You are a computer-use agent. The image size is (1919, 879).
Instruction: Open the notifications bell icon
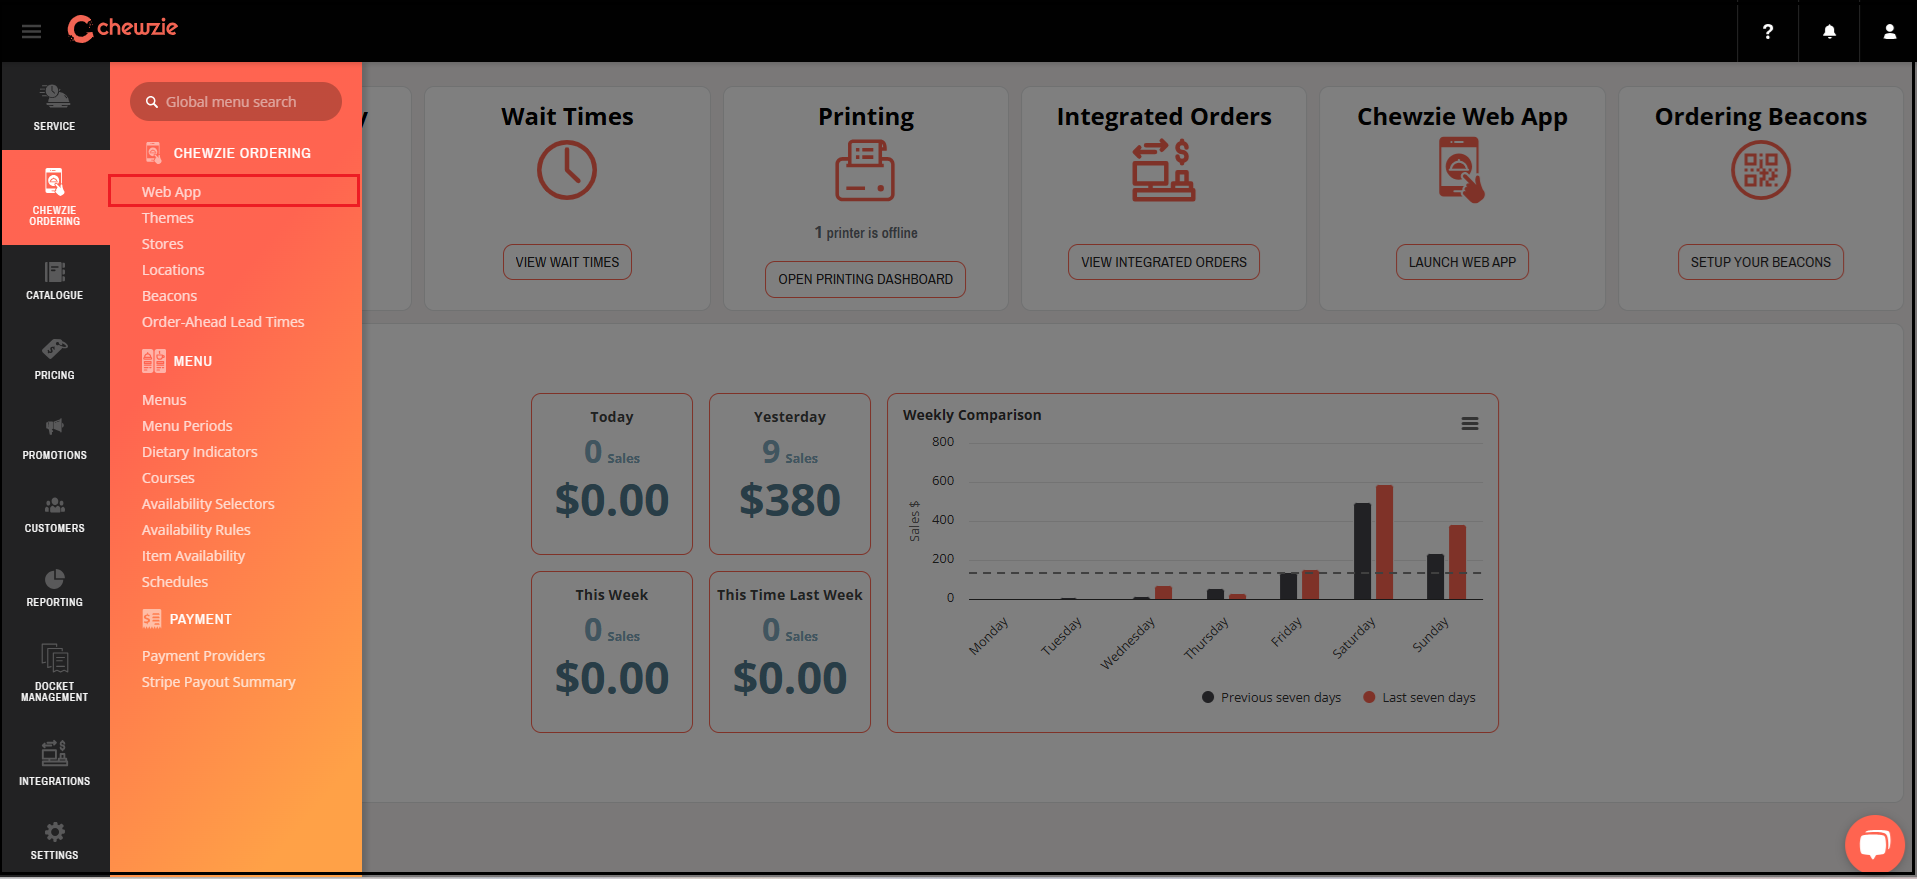pyautogui.click(x=1829, y=31)
